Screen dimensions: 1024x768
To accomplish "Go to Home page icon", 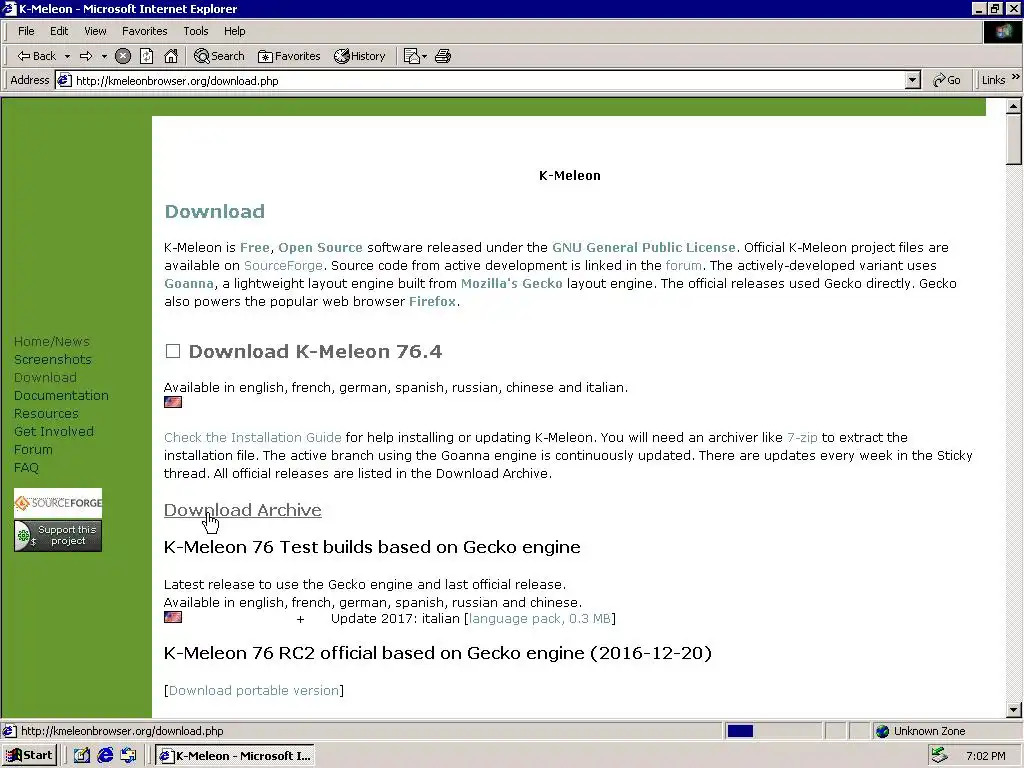I will (x=170, y=56).
